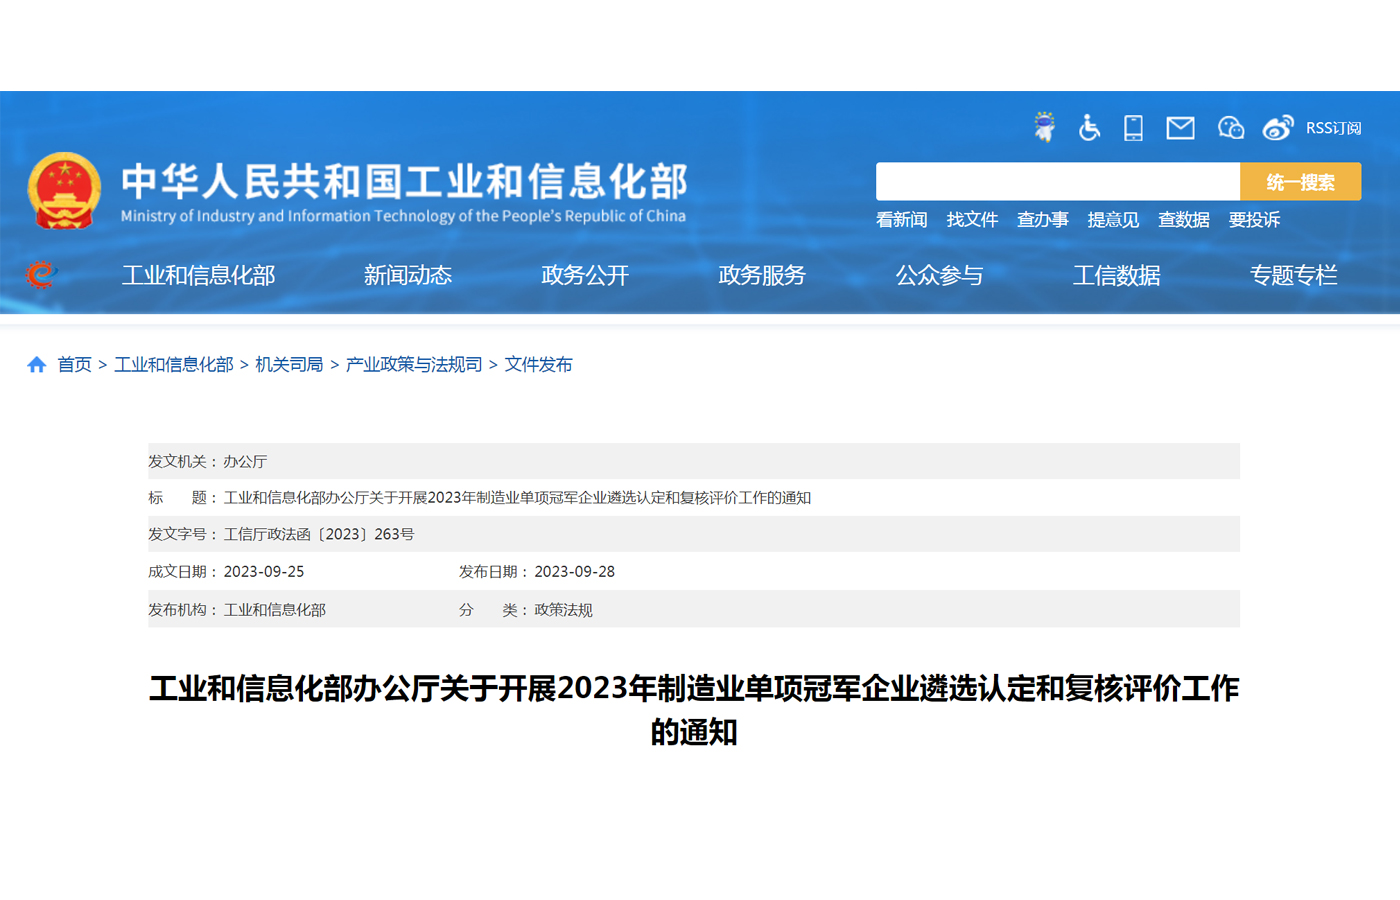Click the red swirl icon beside navigation
Viewport: 1400px width, 900px height.
point(41,274)
